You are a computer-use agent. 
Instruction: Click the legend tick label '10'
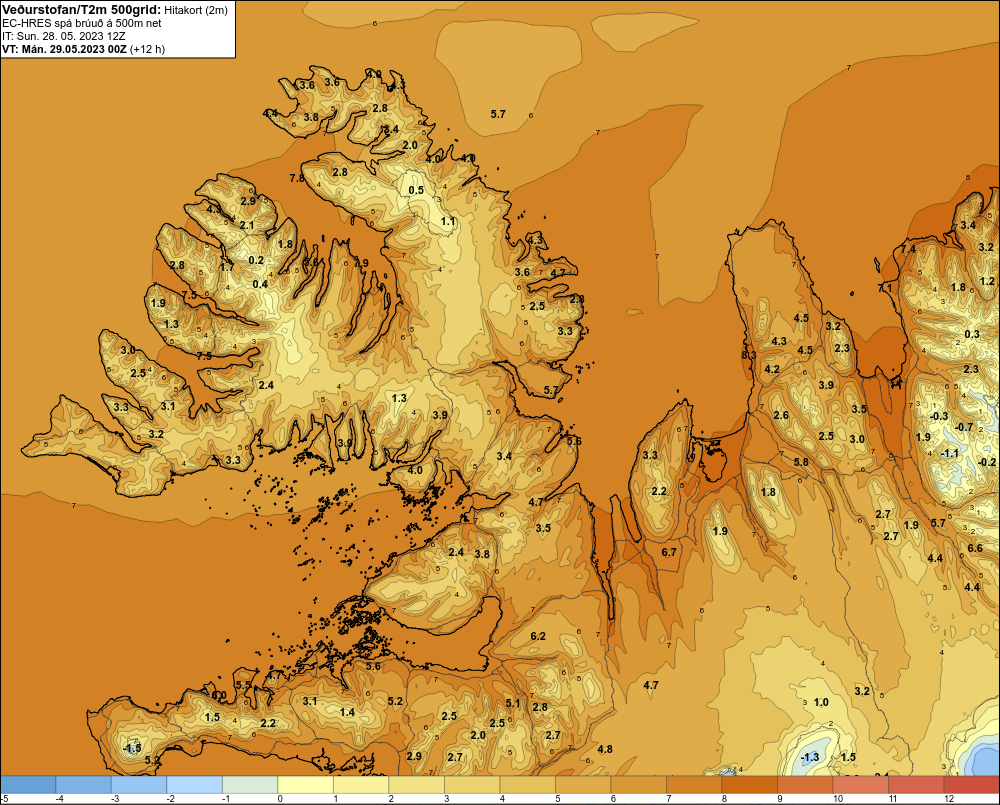[x=838, y=799]
